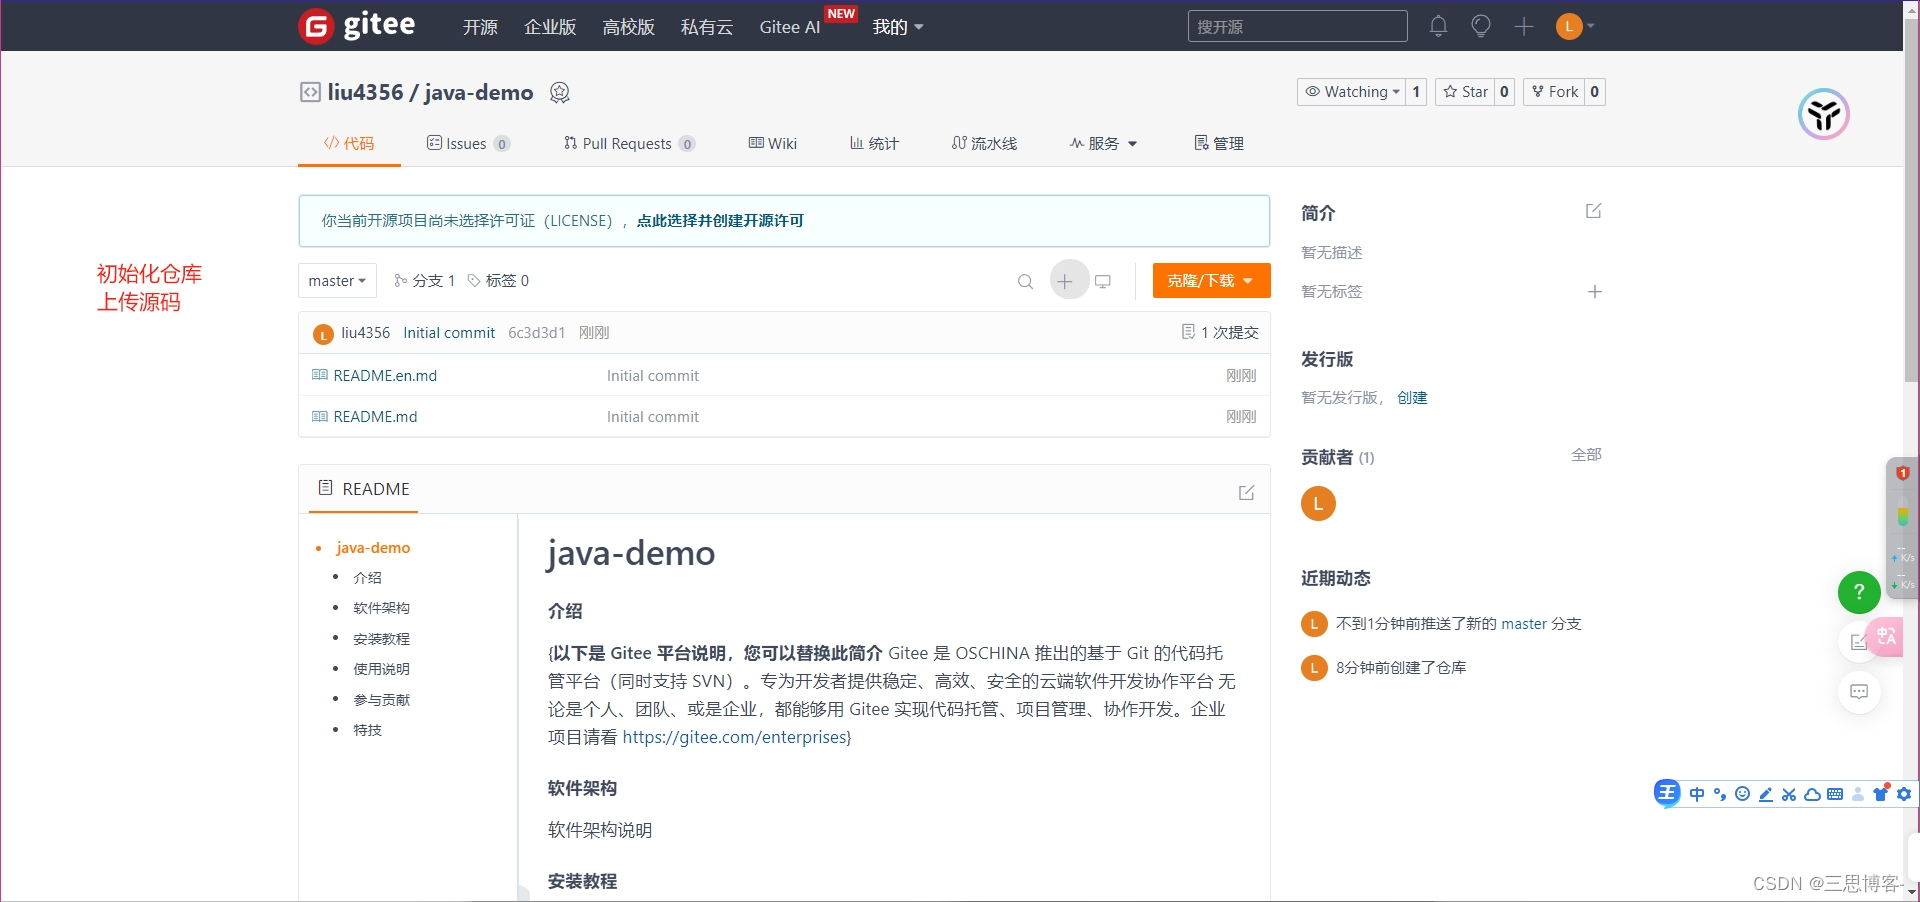Open the notifications bell icon
The height and width of the screenshot is (902, 1920).
click(x=1438, y=26)
